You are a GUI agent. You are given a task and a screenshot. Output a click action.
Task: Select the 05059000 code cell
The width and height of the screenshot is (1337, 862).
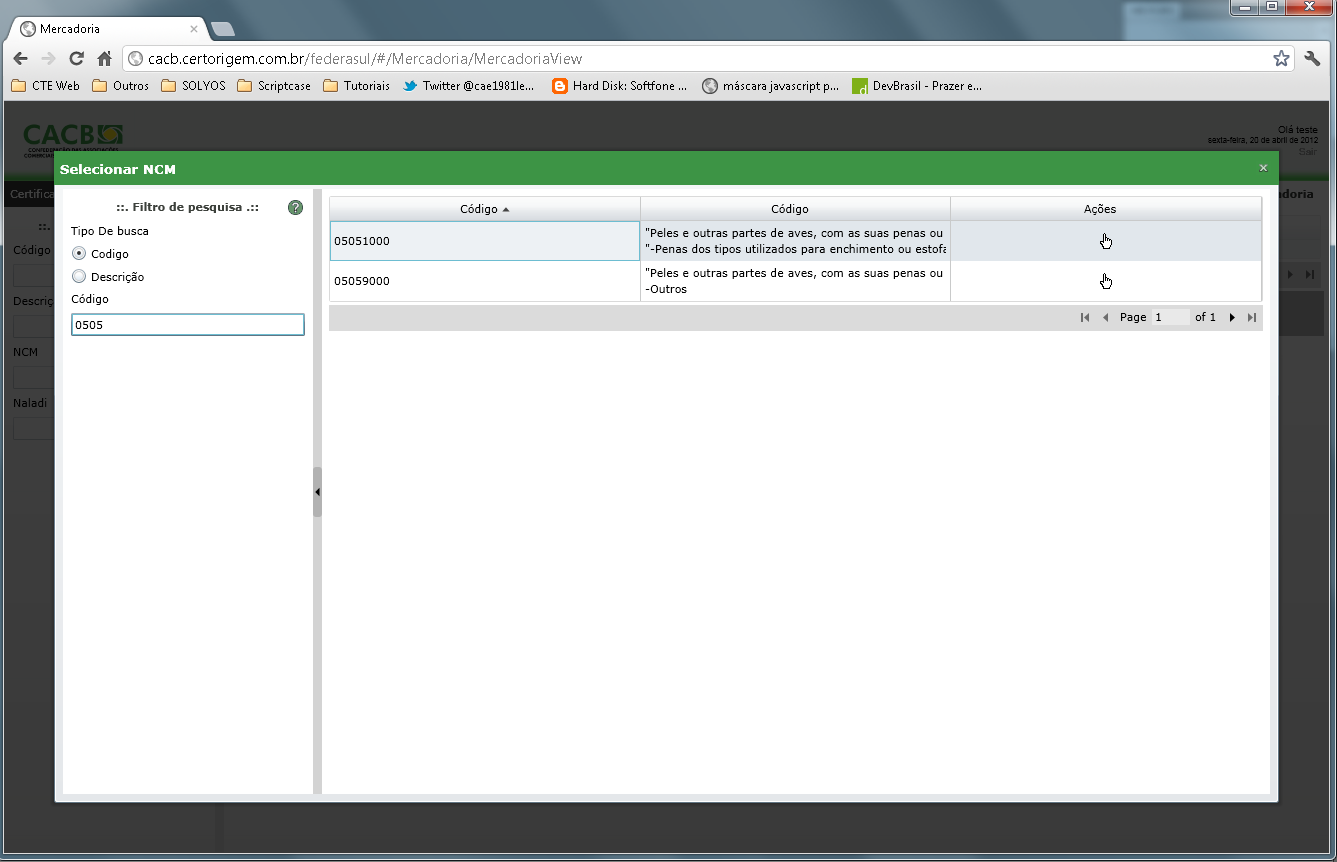point(485,281)
